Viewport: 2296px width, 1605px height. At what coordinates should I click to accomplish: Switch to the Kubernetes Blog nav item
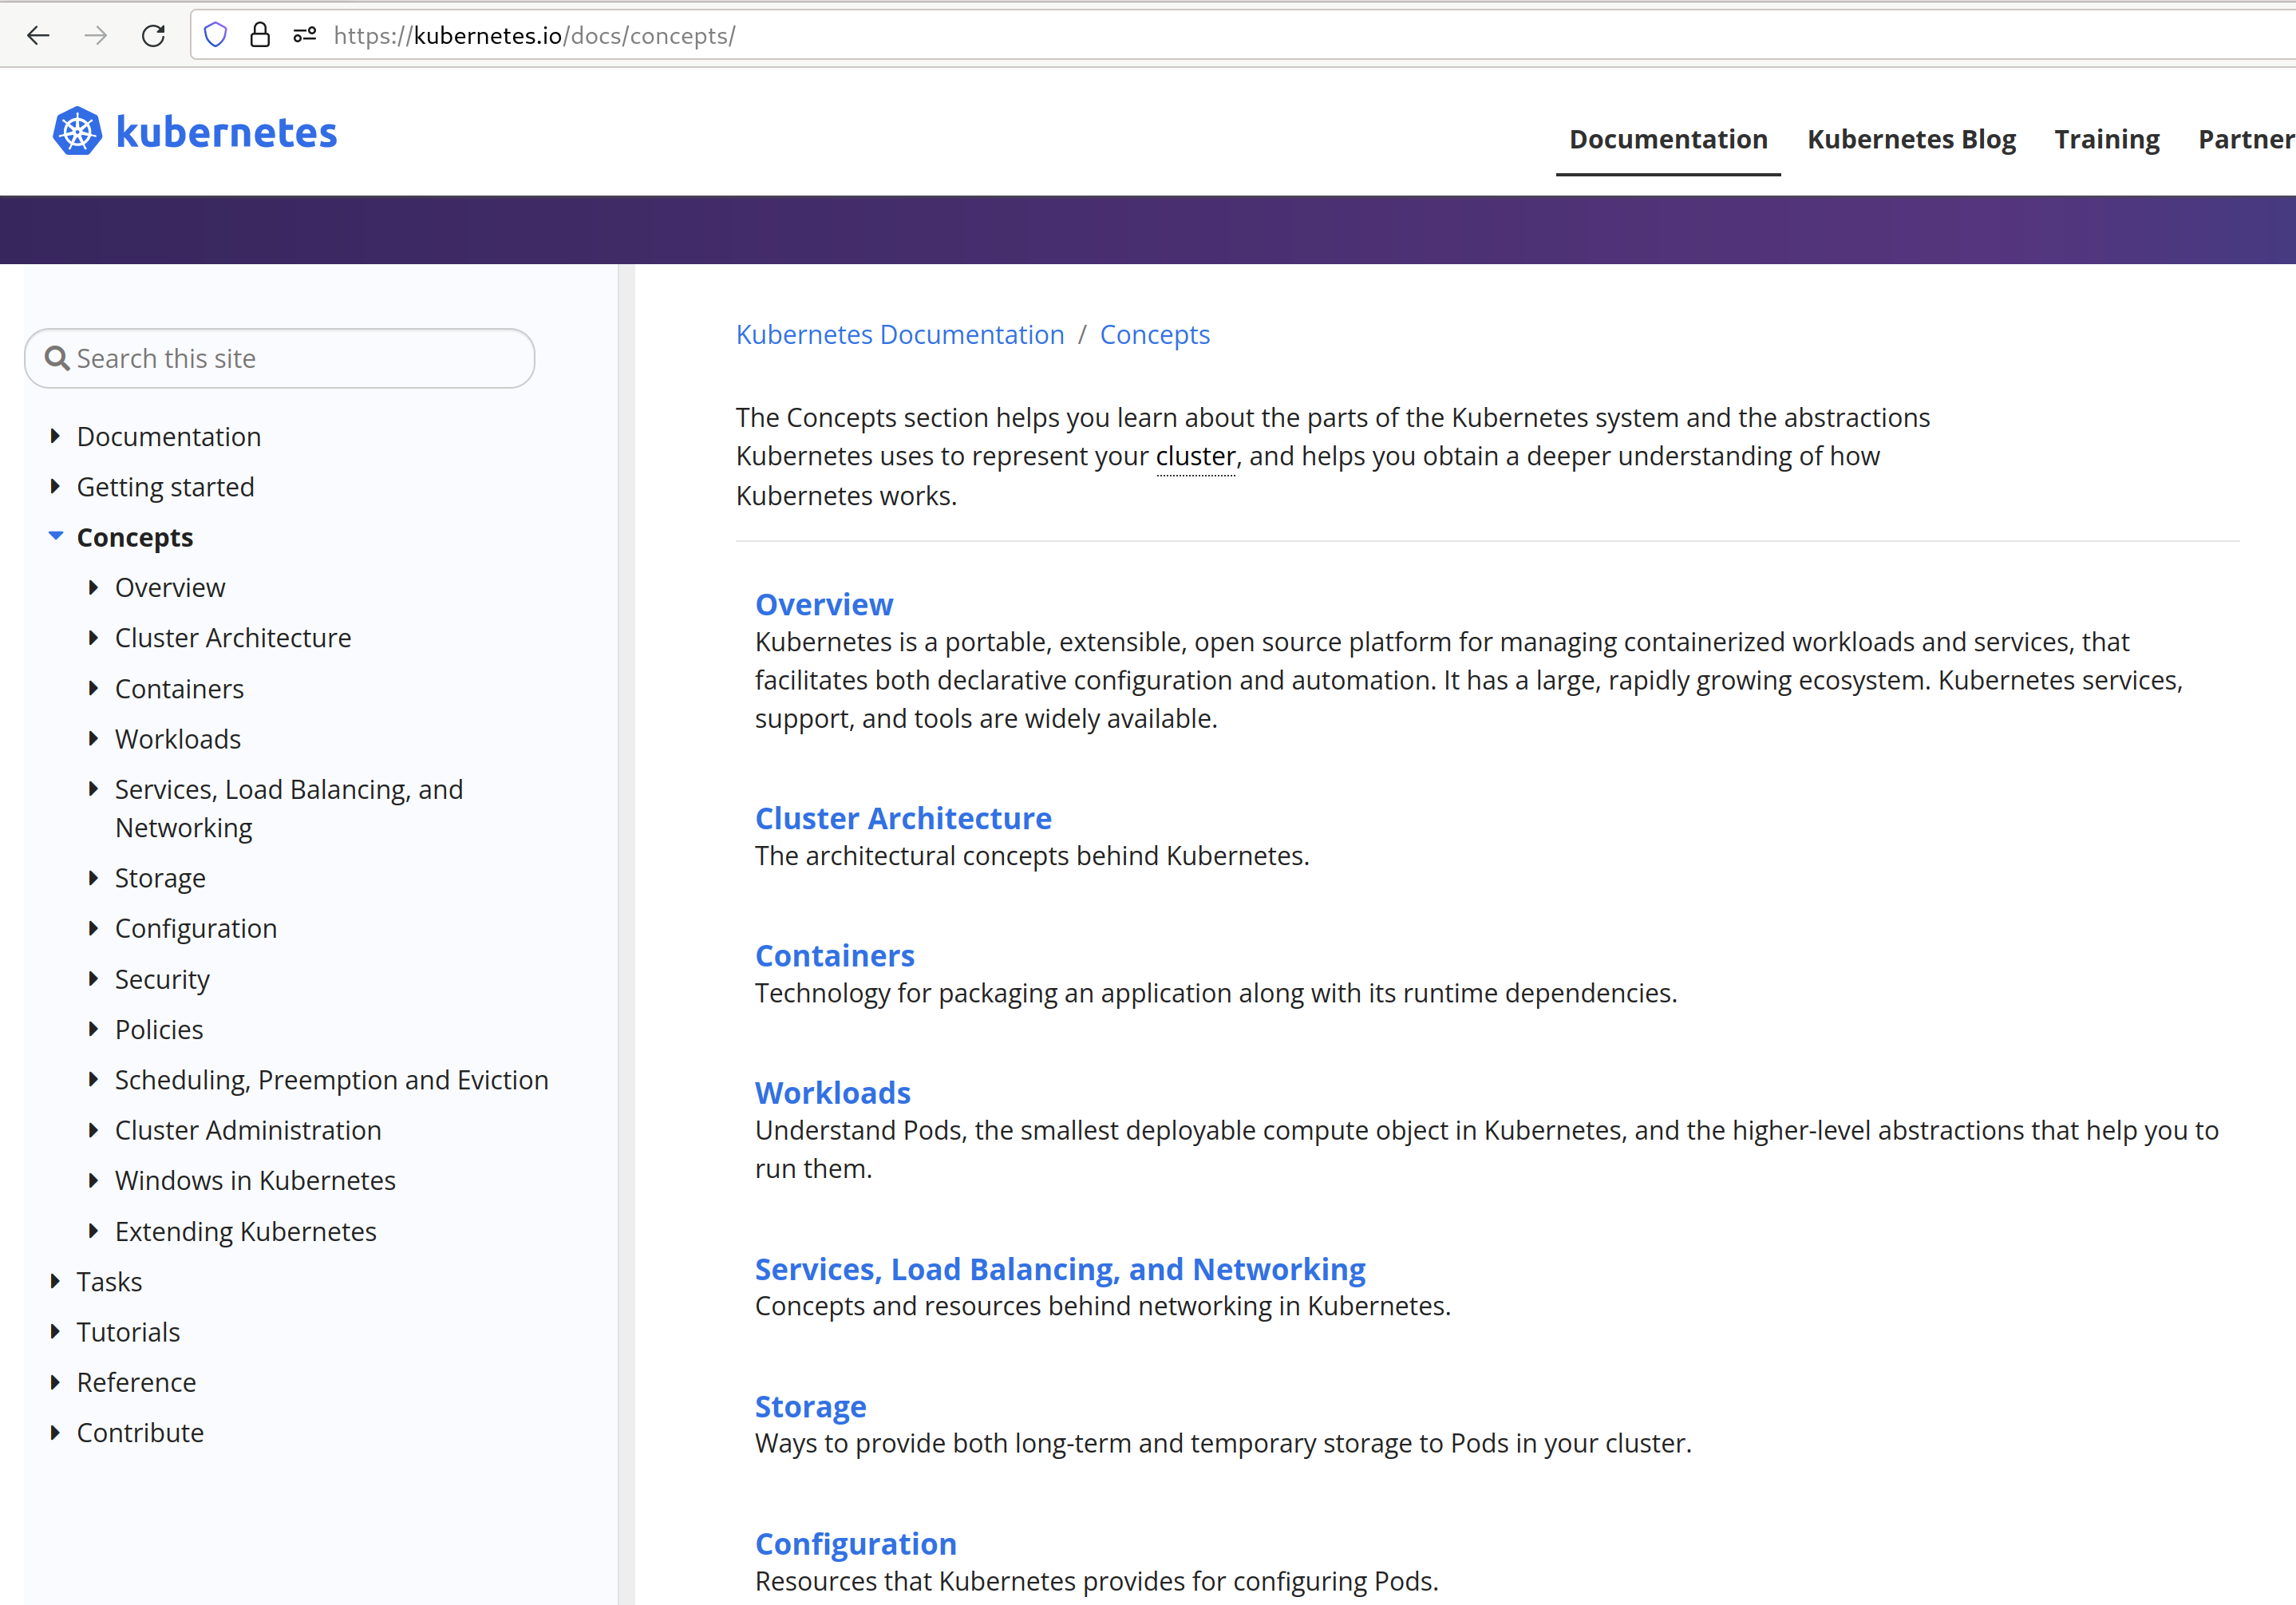coord(1911,139)
